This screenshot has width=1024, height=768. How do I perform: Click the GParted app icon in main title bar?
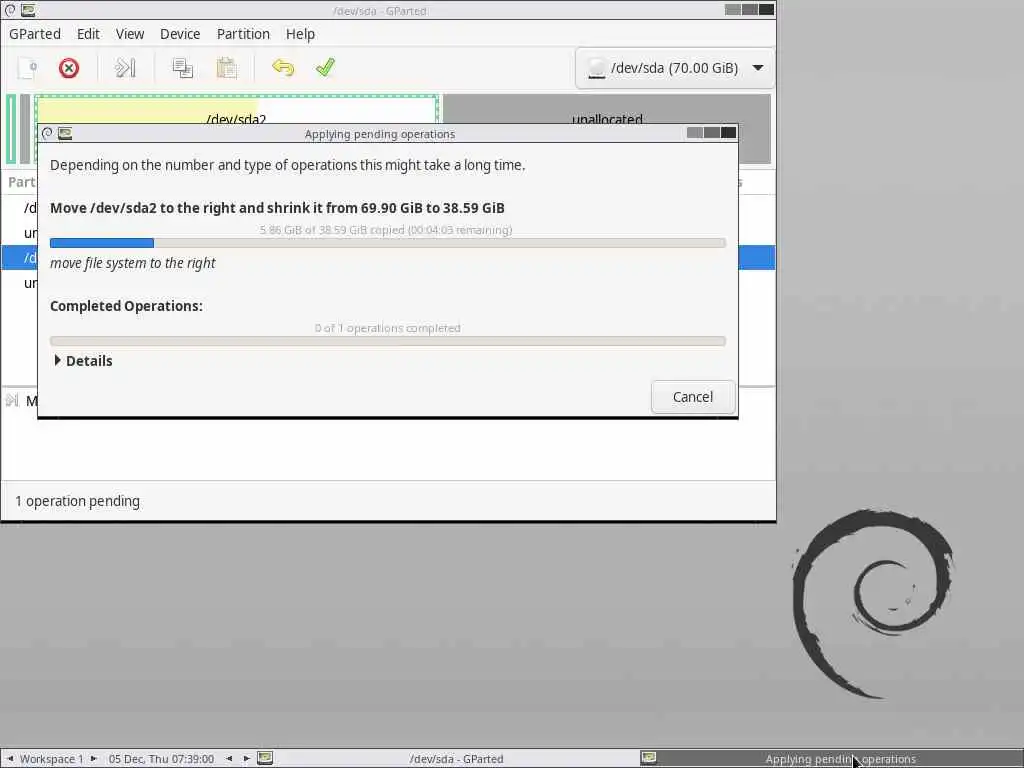click(x=28, y=10)
